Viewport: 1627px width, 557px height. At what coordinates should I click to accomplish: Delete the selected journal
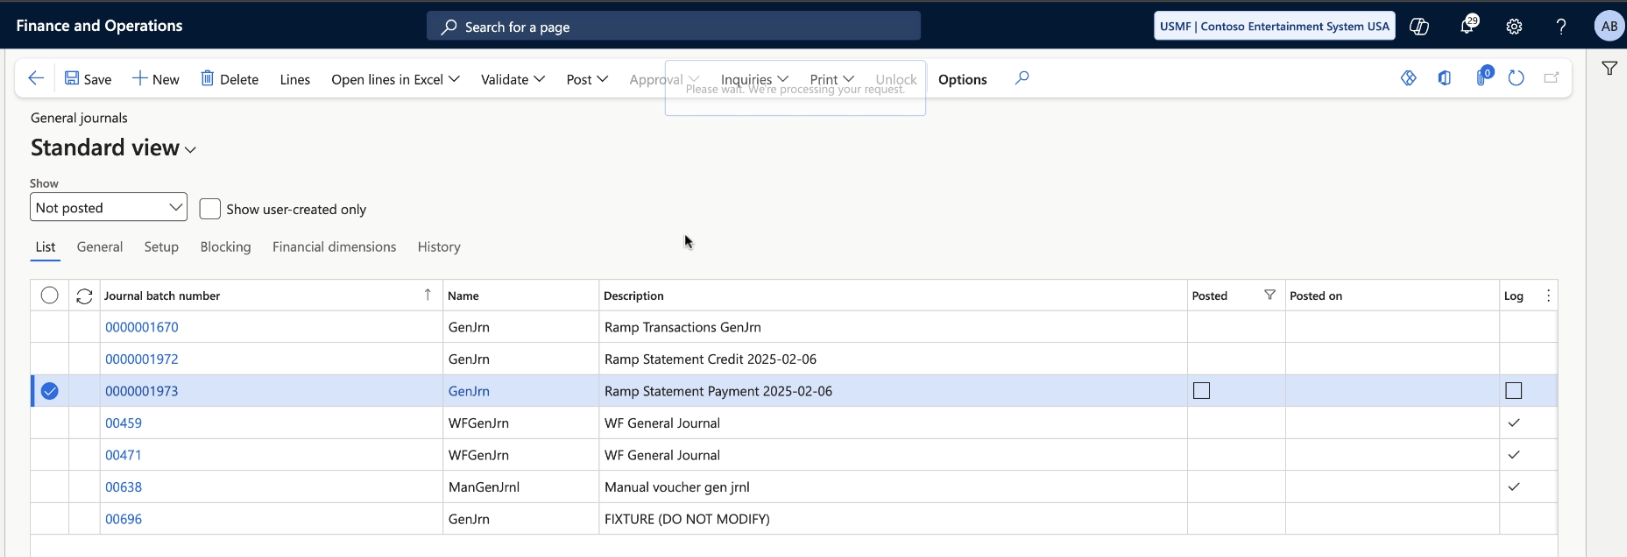tap(230, 79)
